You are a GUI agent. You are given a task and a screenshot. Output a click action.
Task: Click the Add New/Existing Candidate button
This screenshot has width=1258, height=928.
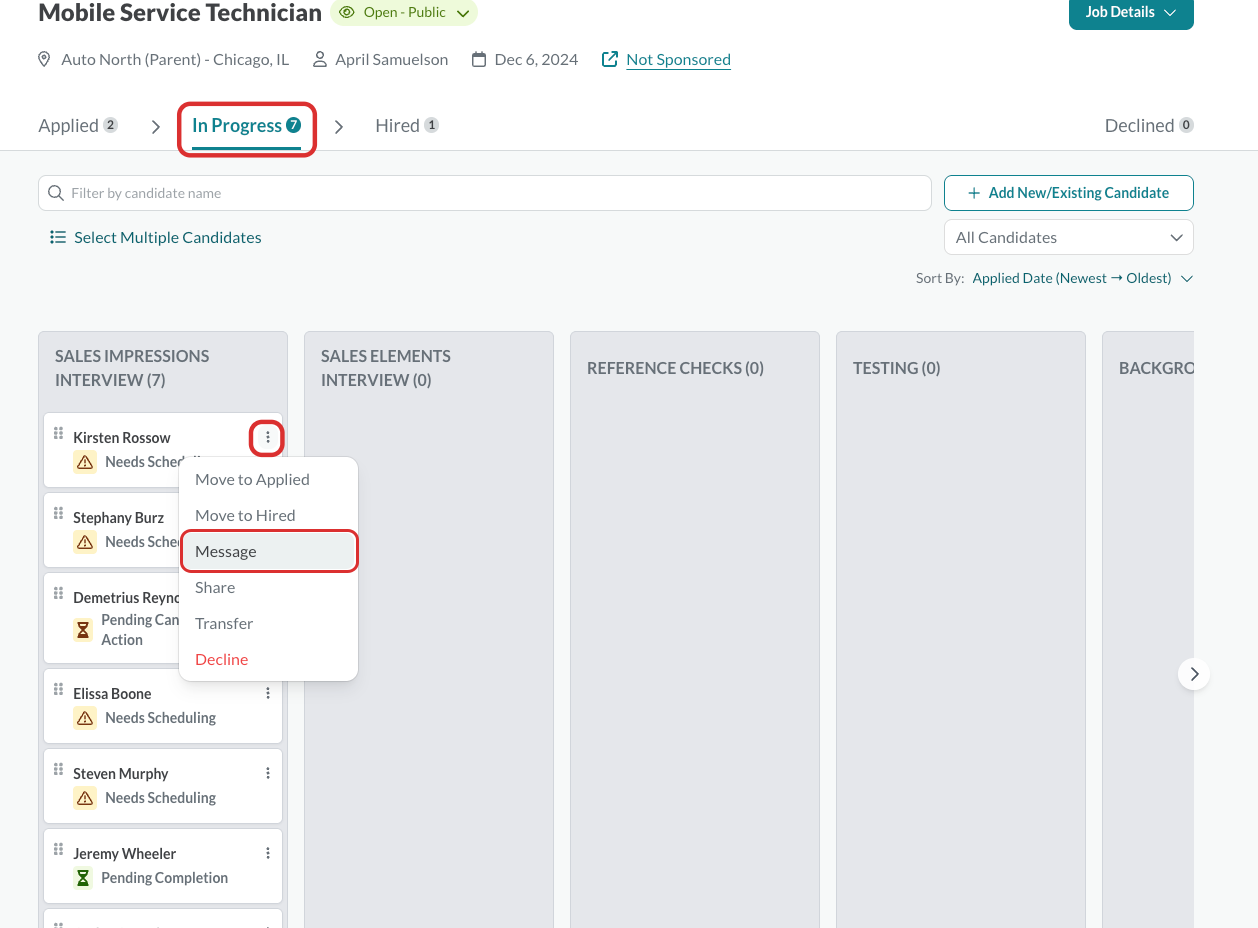(x=1069, y=193)
